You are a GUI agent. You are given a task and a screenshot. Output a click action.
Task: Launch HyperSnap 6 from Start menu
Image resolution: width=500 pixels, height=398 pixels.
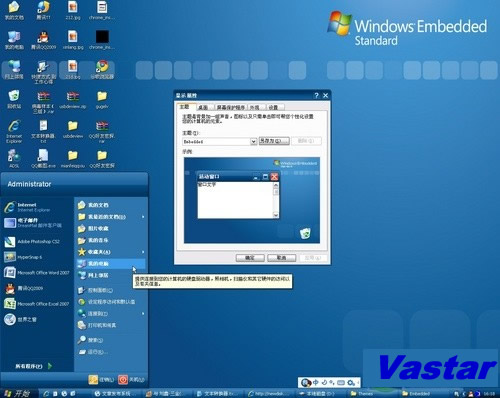click(x=23, y=257)
